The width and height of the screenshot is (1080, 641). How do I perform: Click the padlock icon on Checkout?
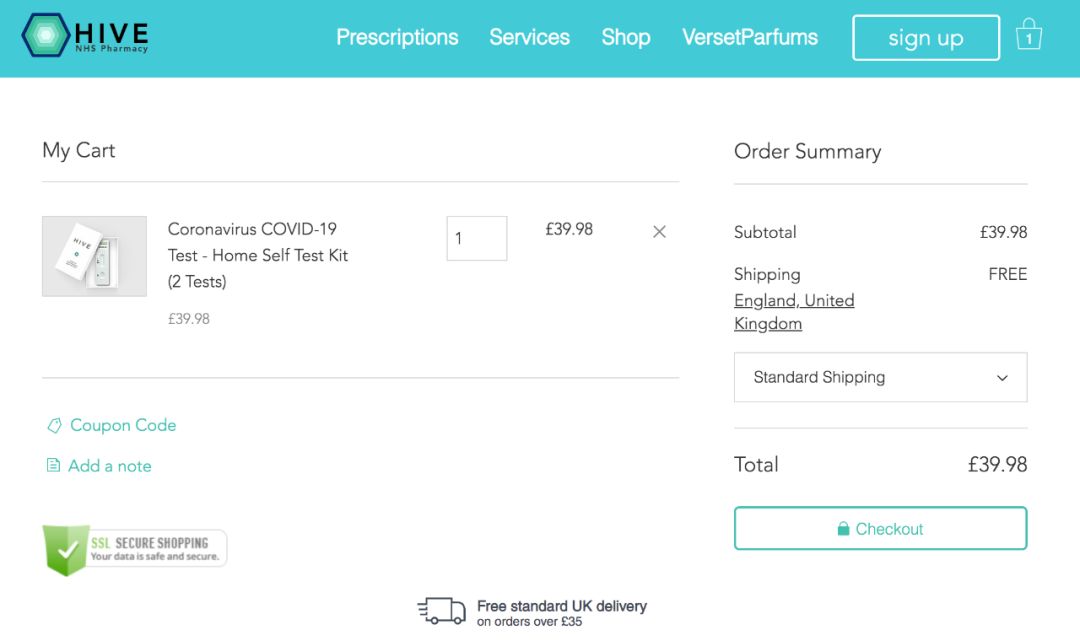pyautogui.click(x=843, y=529)
